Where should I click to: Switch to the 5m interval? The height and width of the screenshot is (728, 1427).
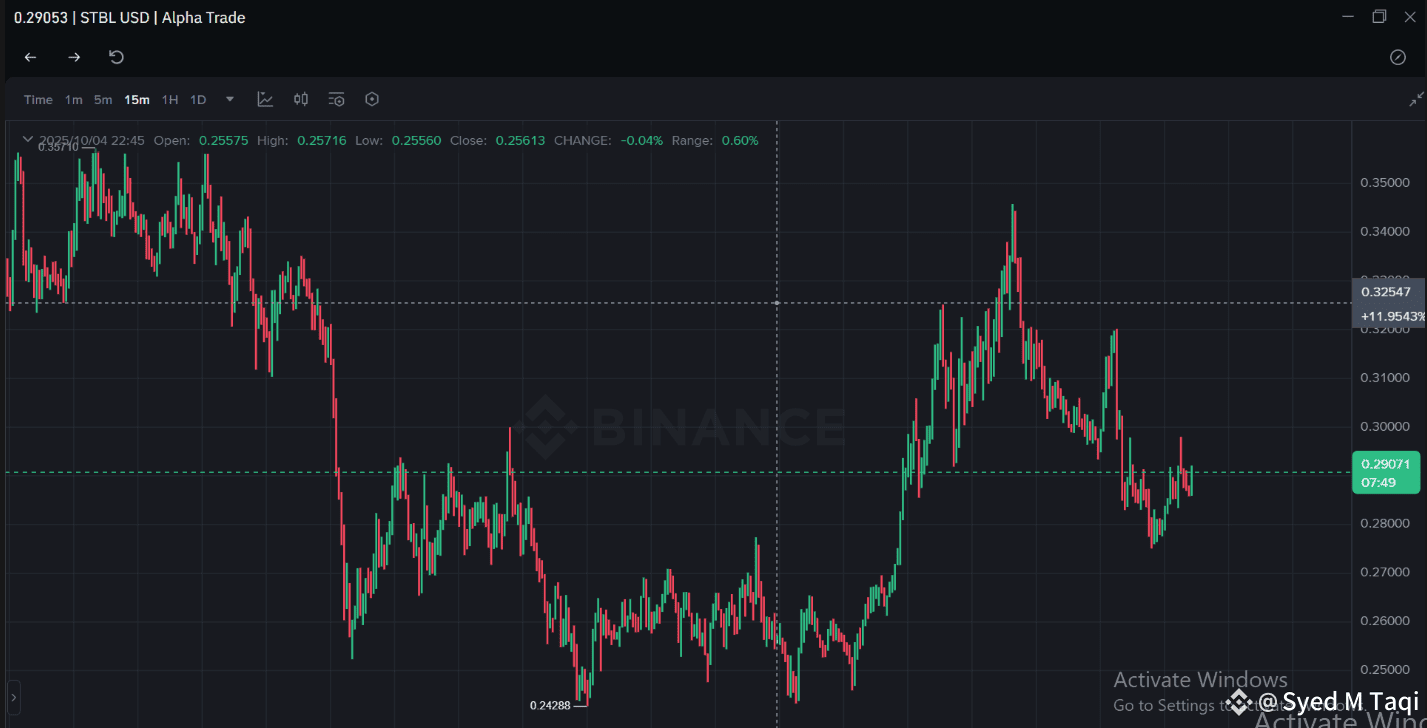[x=103, y=99]
